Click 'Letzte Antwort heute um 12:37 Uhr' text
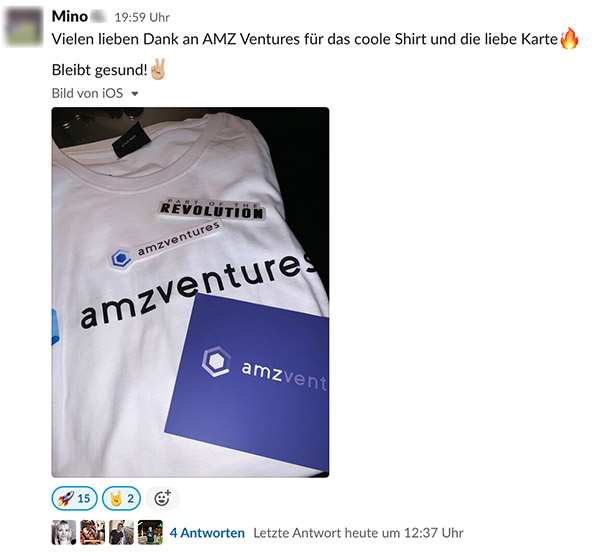600x556 pixels. (358, 533)
